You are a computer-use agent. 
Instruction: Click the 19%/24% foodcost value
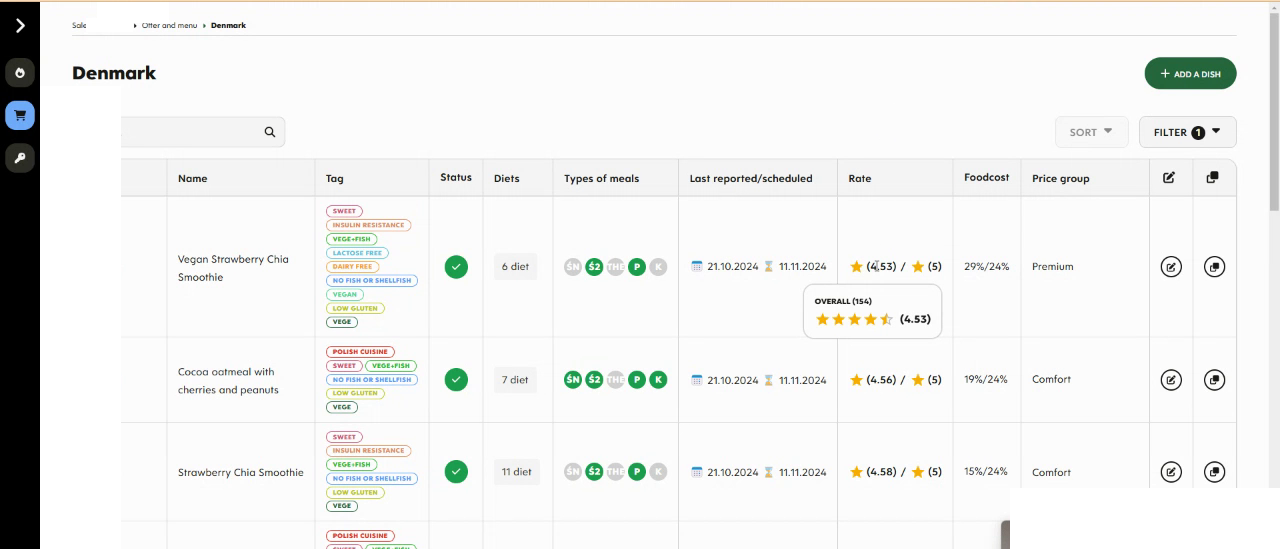pyautogui.click(x=987, y=379)
